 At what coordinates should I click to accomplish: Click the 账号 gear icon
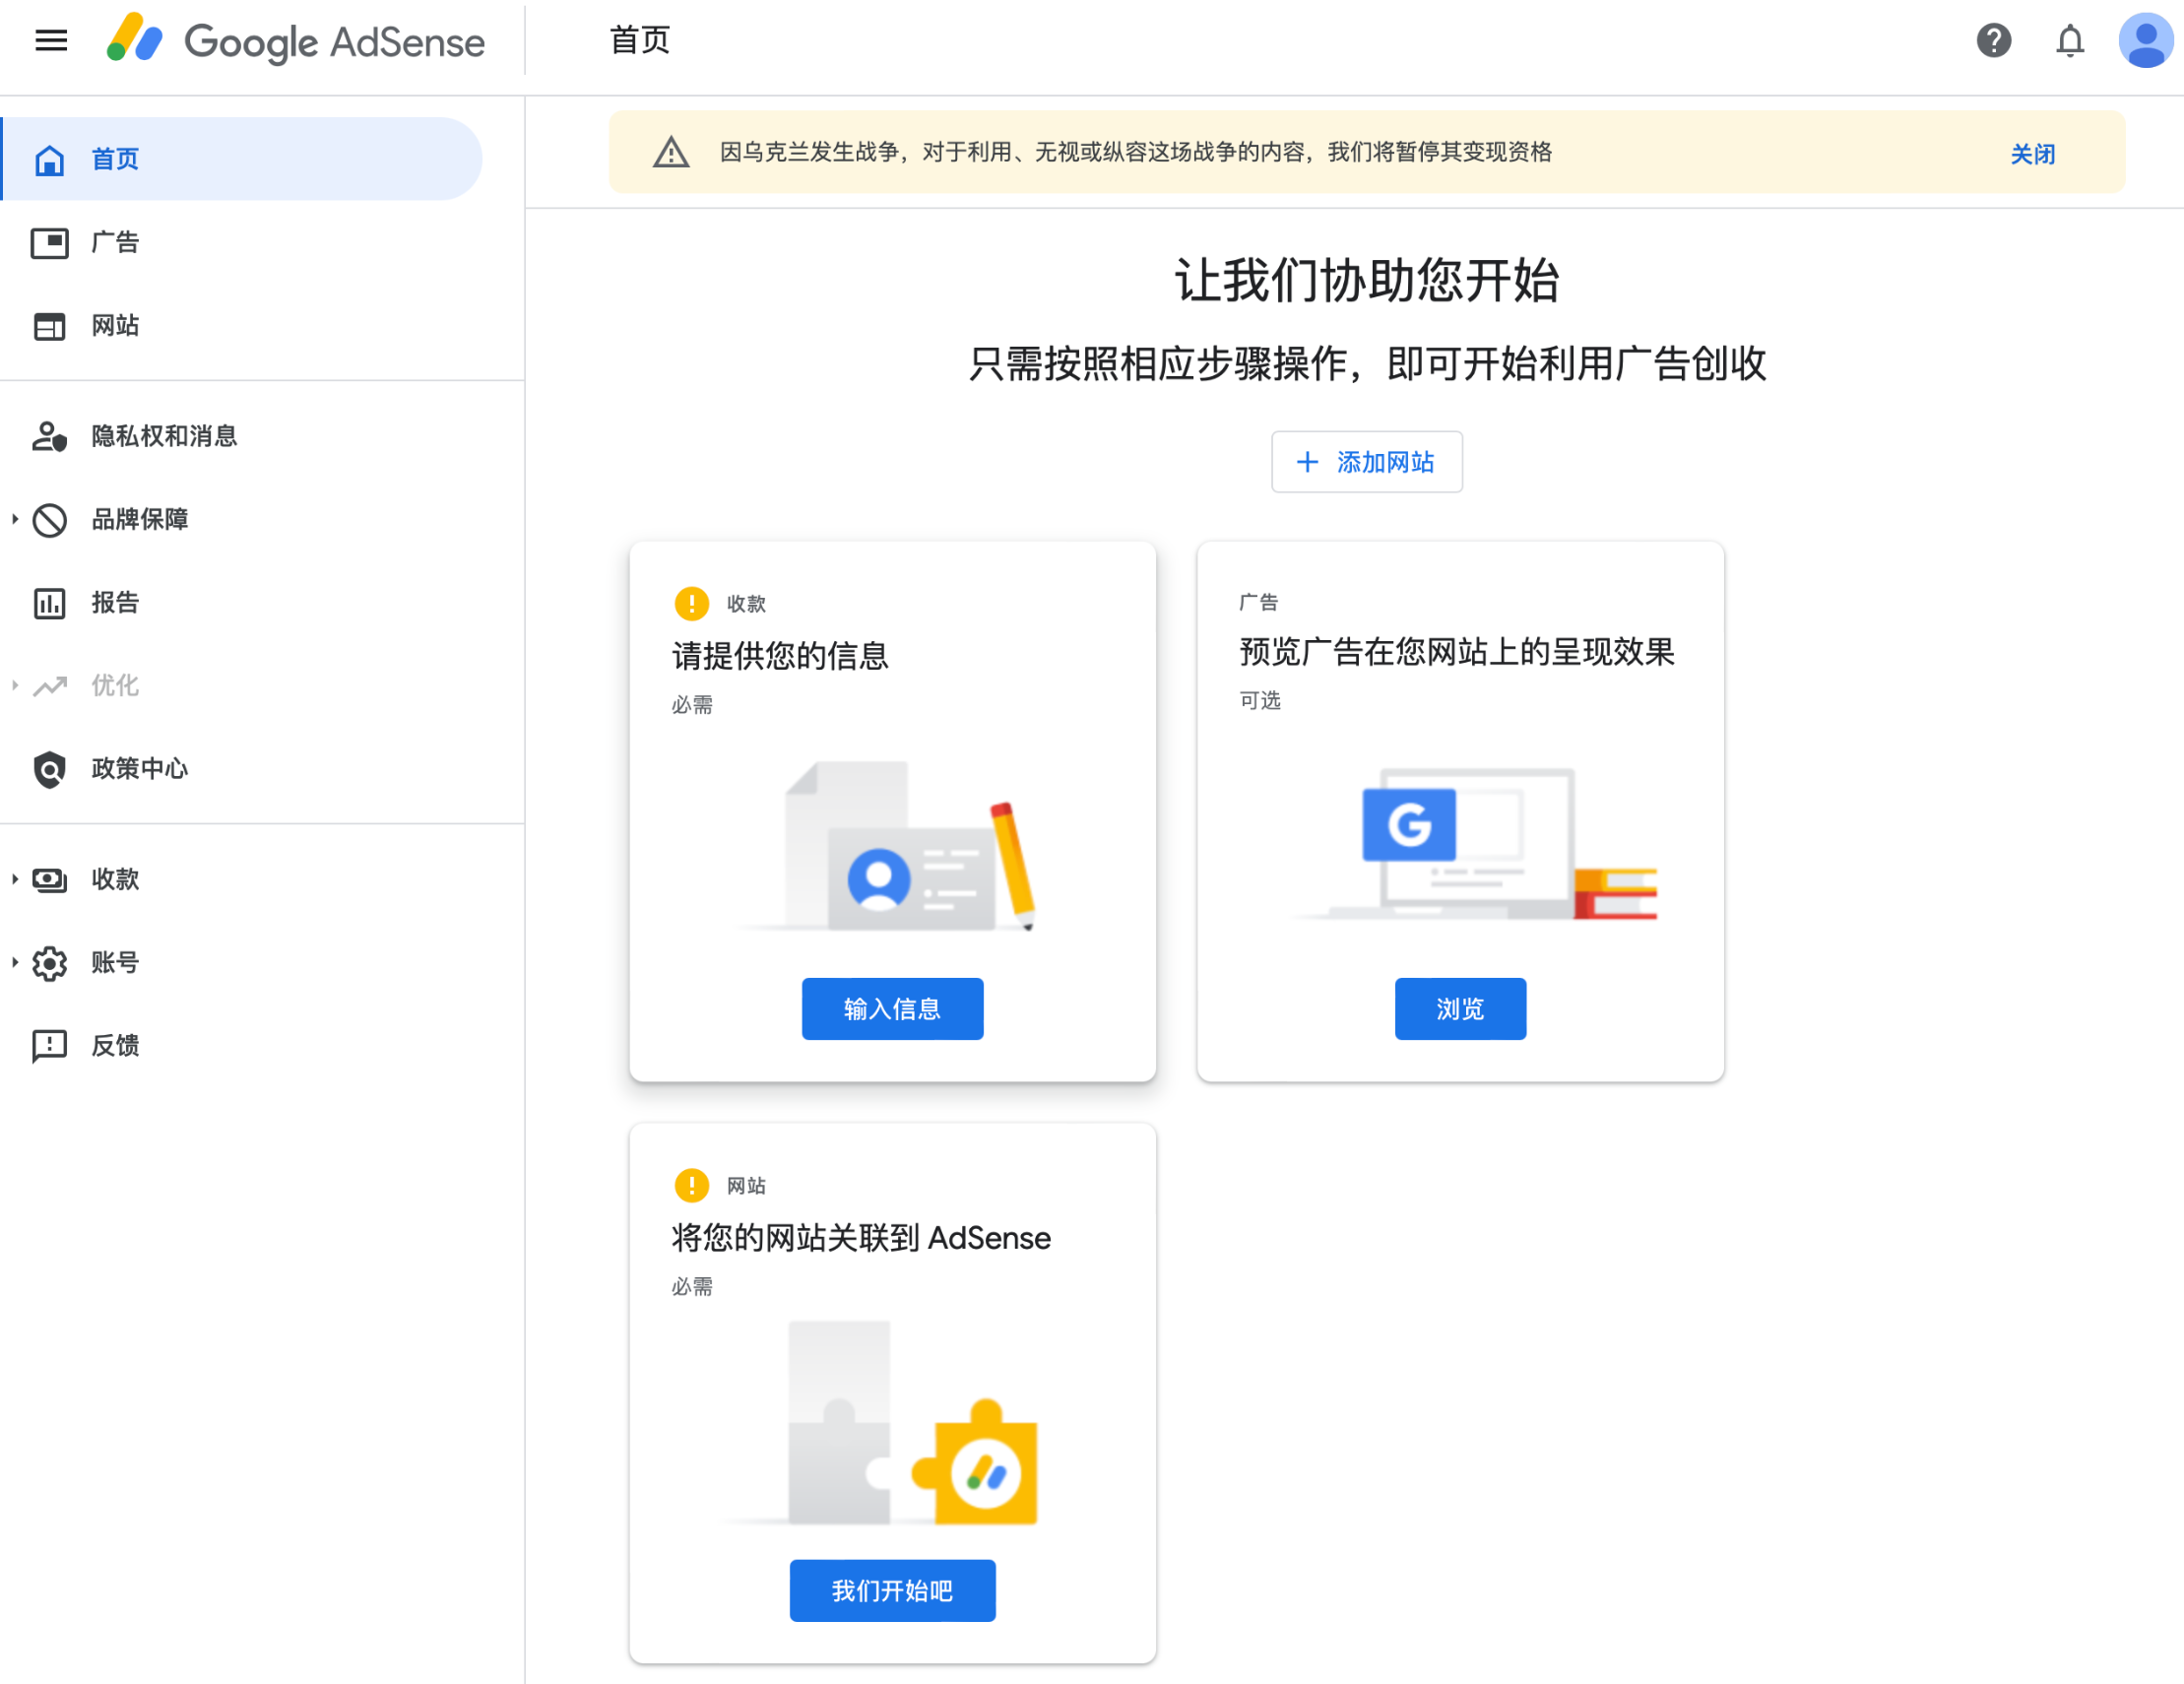(49, 963)
